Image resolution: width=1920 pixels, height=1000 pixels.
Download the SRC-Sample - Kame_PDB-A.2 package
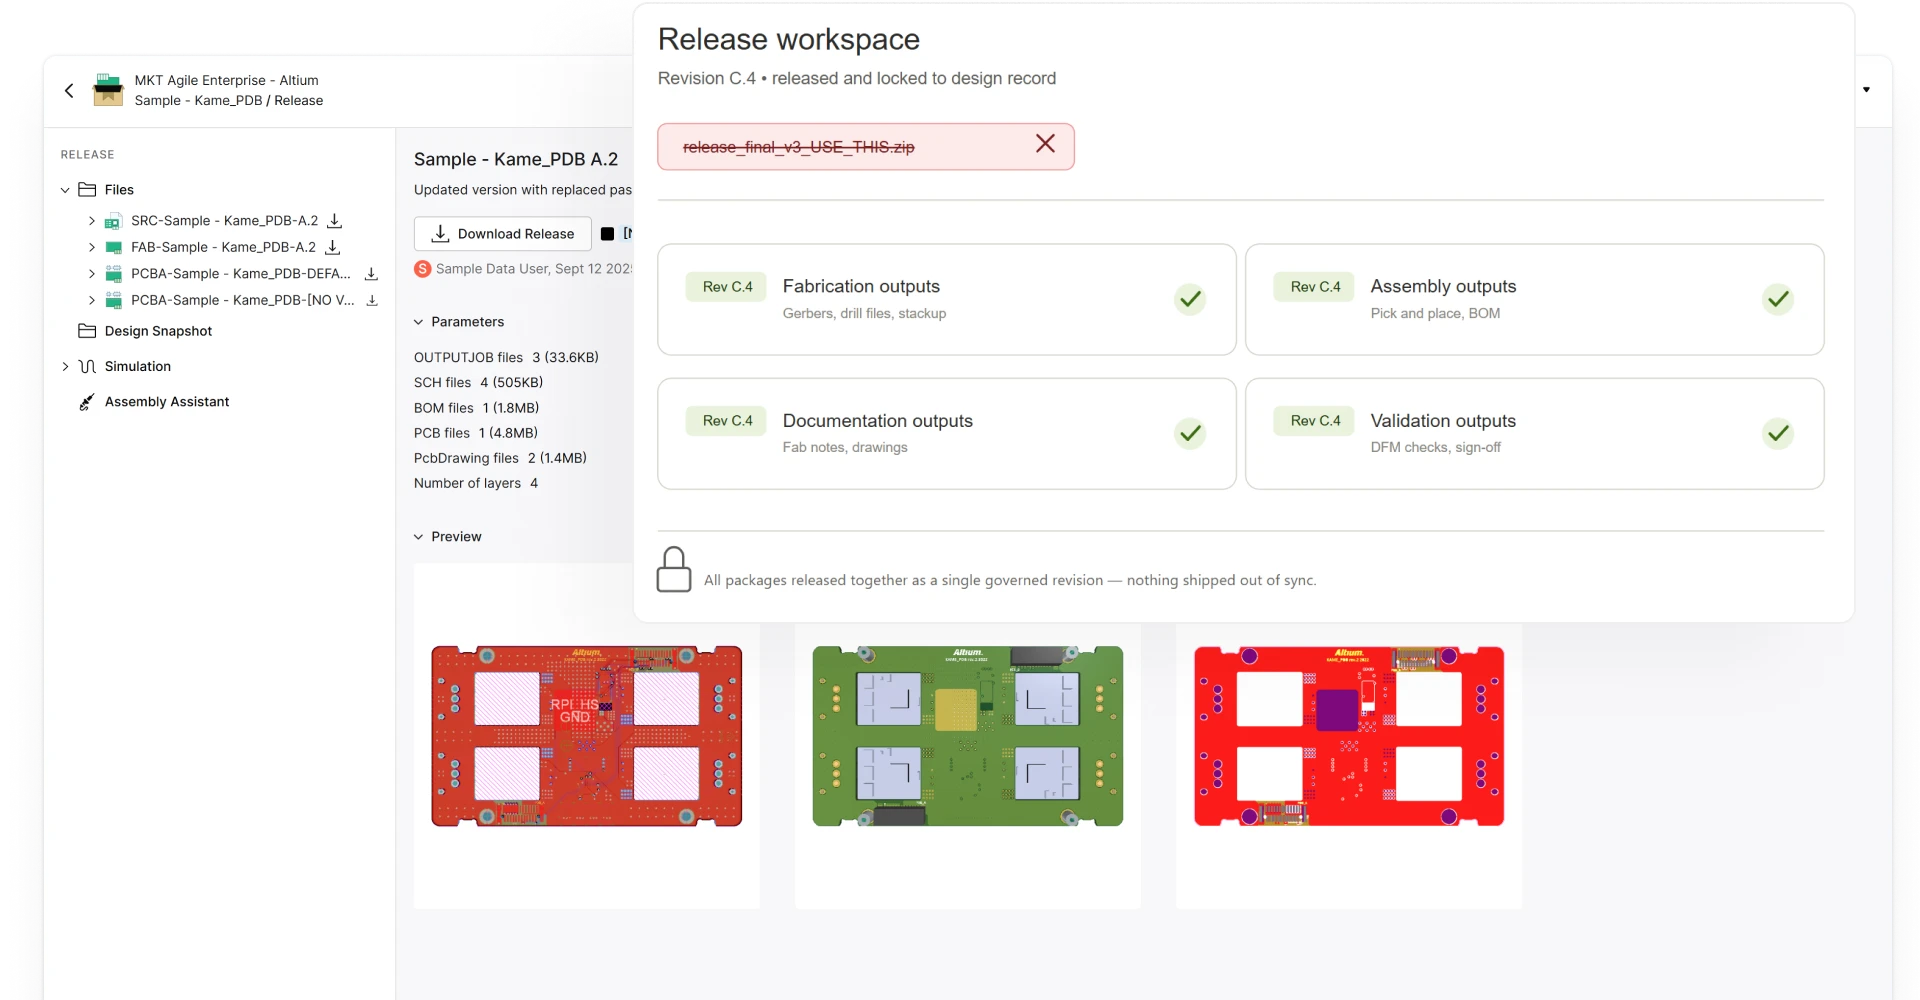pos(335,221)
